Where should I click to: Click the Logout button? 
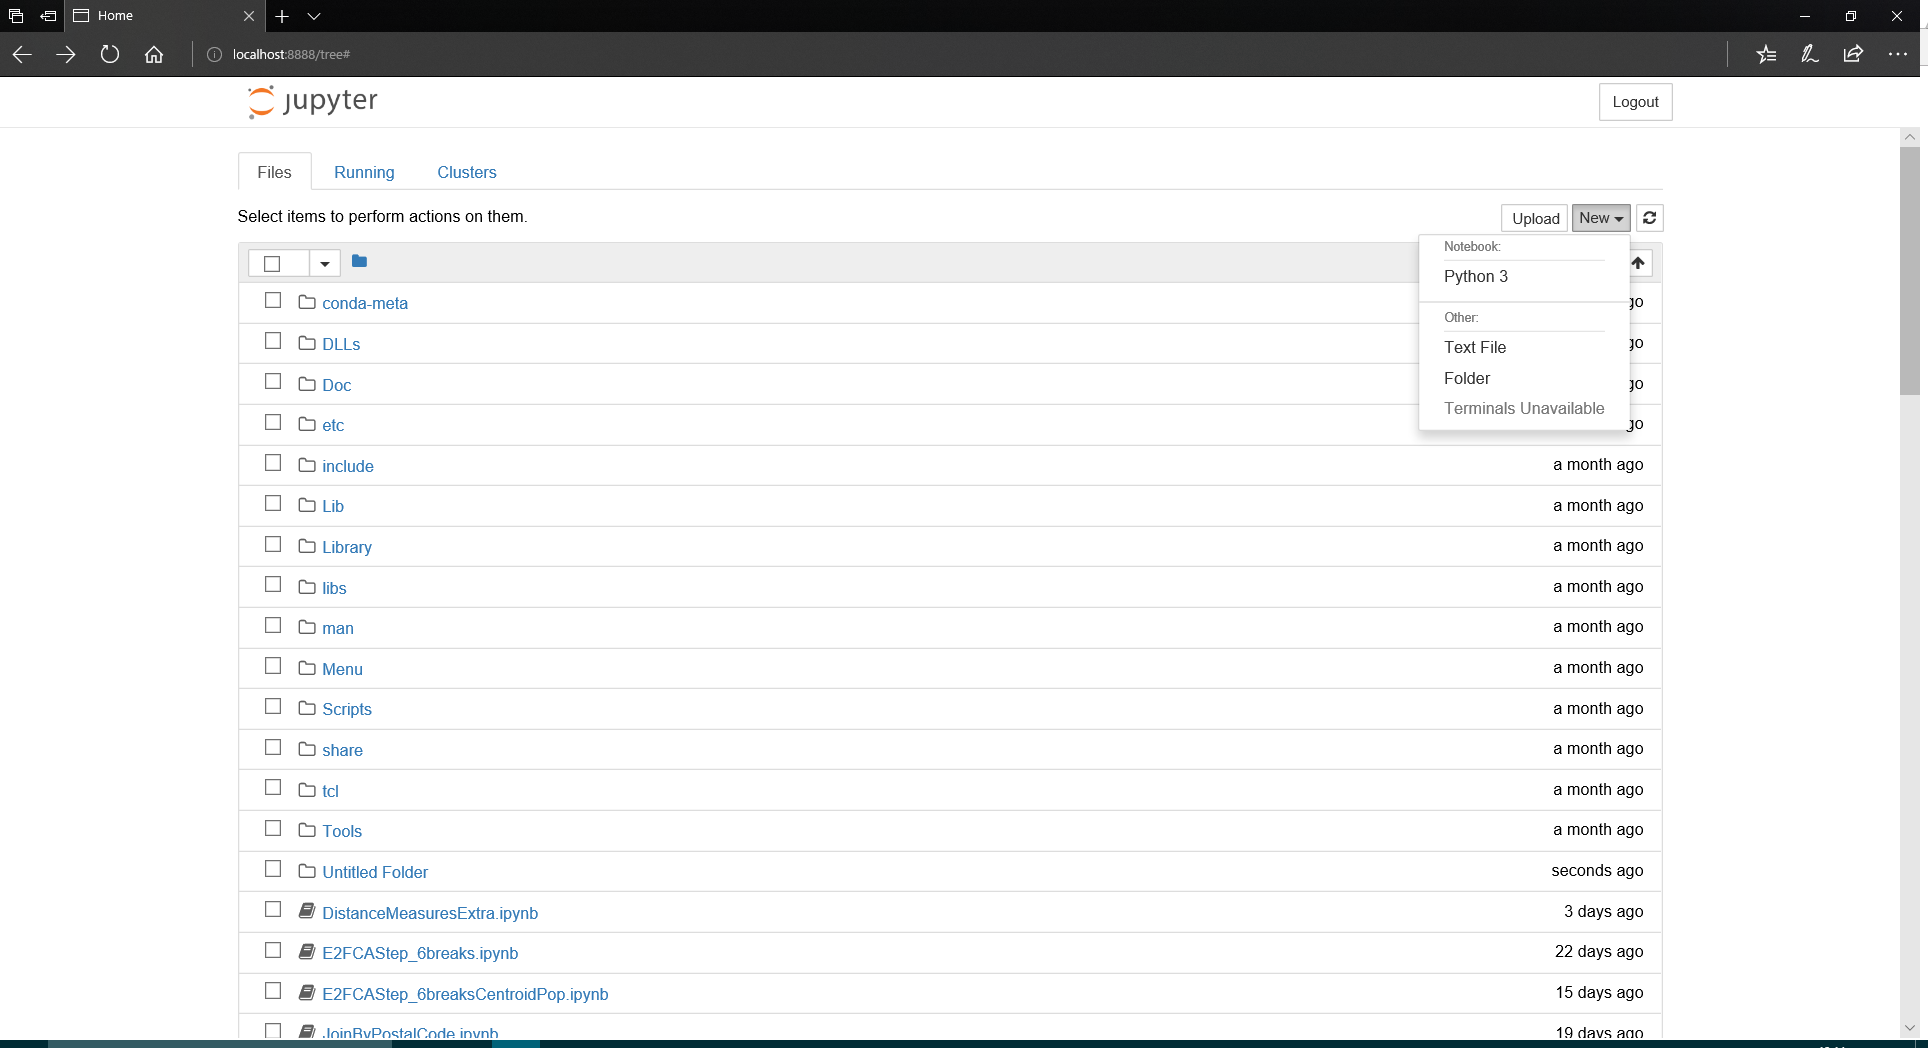pos(1636,101)
